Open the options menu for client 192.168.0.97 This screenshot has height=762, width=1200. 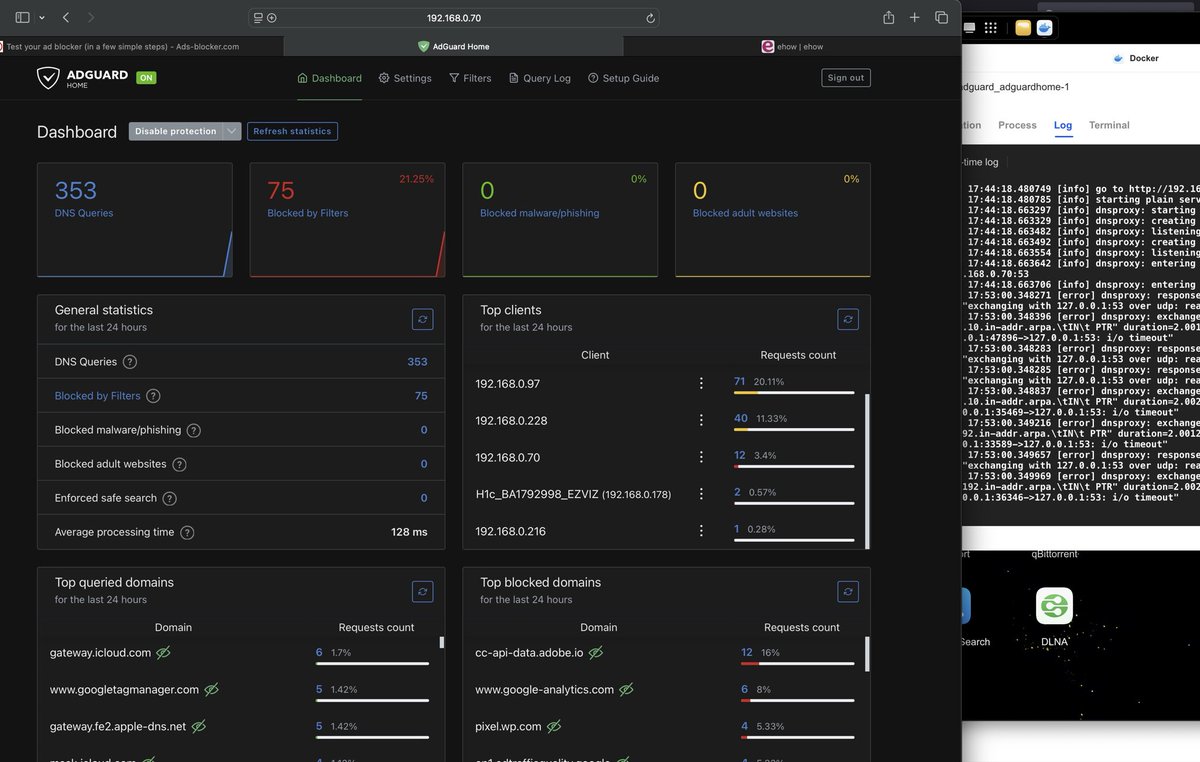coord(701,384)
